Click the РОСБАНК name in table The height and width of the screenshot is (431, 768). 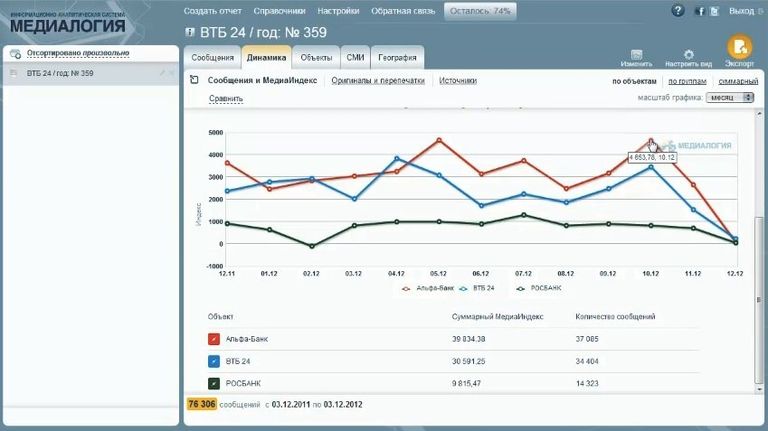click(243, 383)
